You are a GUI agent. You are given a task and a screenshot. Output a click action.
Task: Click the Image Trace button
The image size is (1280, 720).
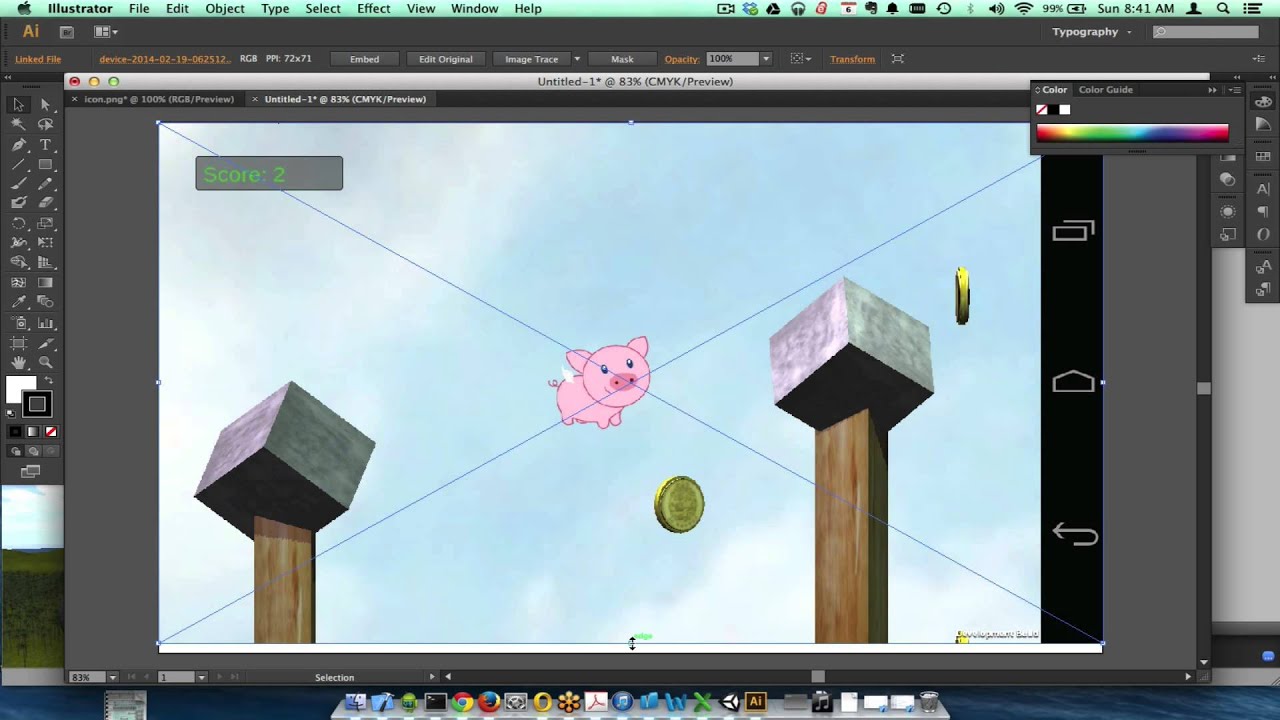(532, 59)
